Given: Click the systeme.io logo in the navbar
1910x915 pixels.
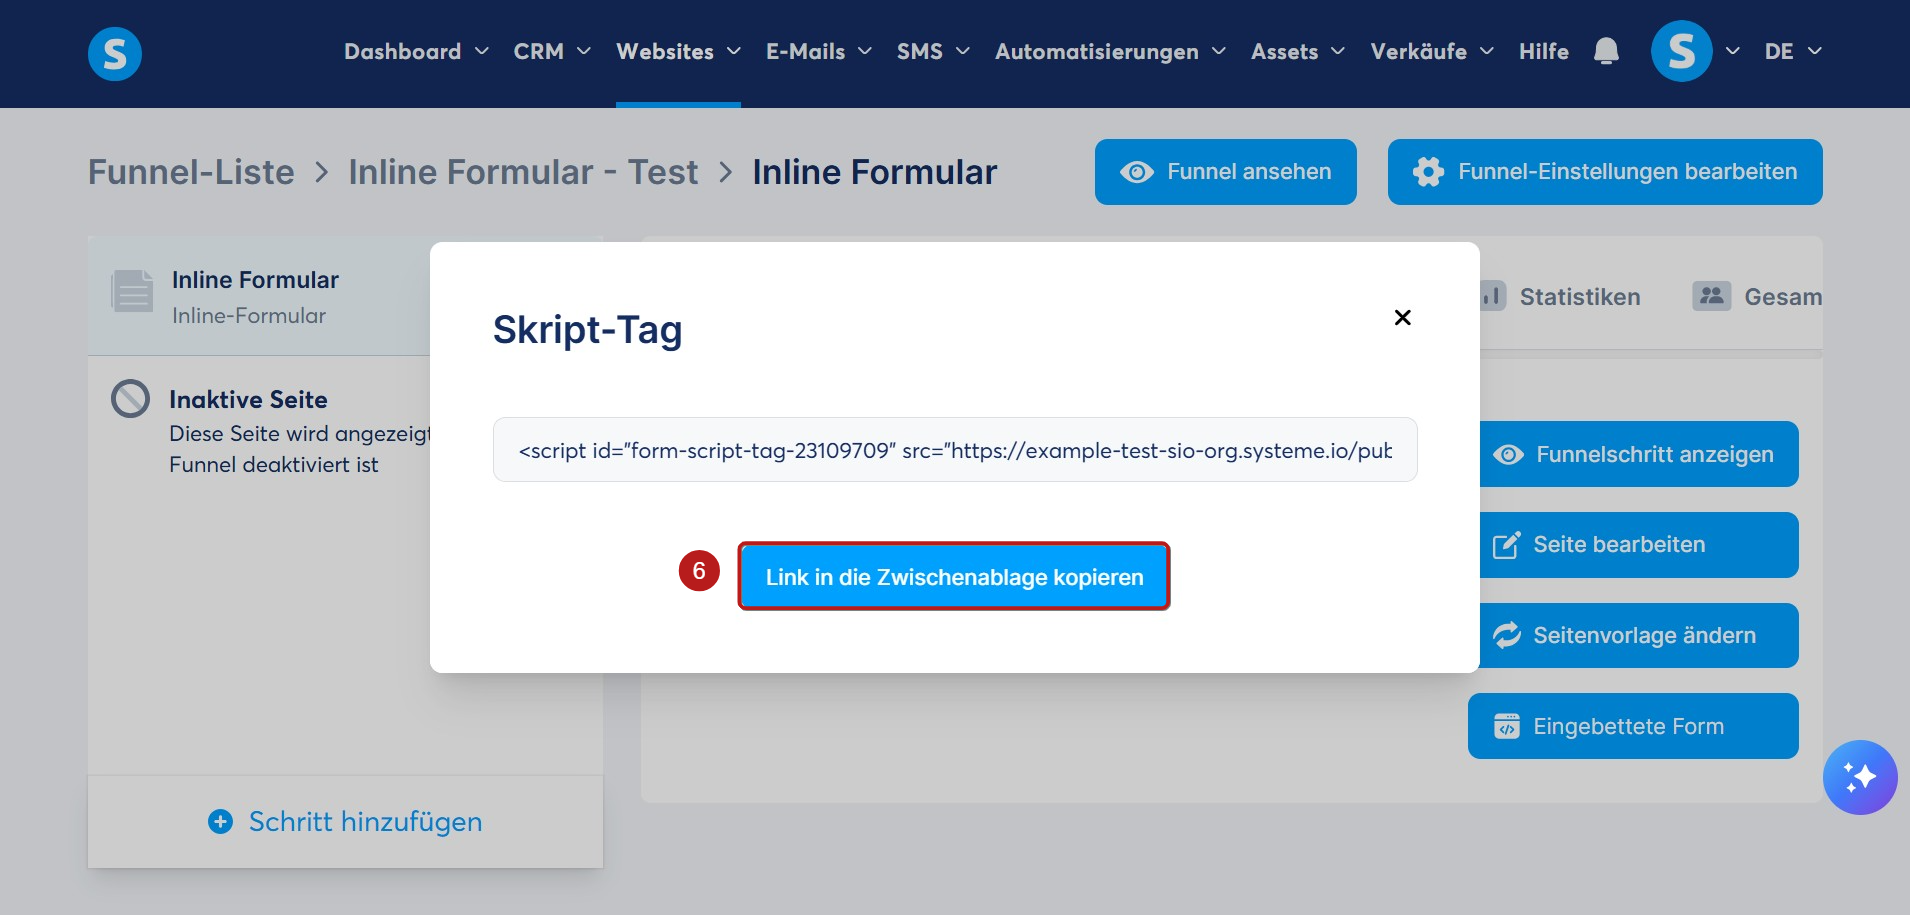Looking at the screenshot, I should [x=115, y=53].
